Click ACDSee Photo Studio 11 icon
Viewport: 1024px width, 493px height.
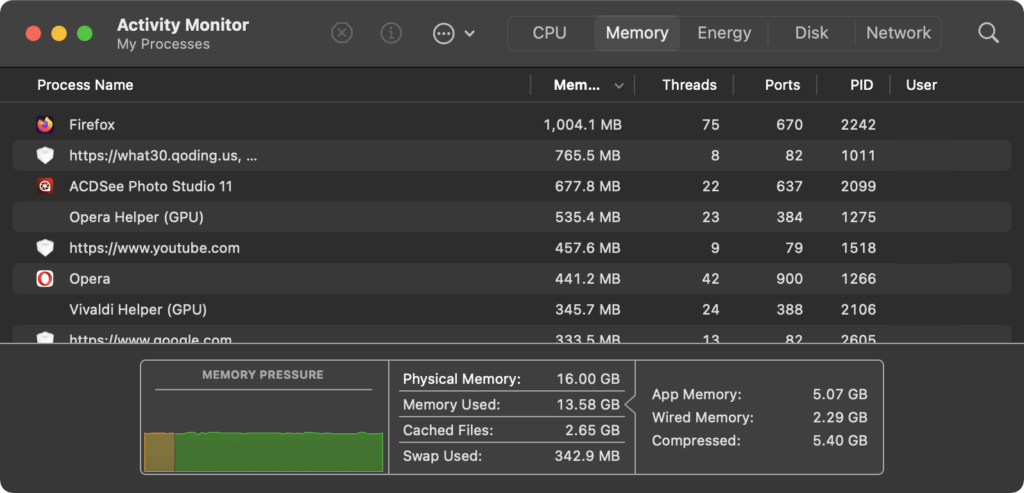[x=44, y=186]
